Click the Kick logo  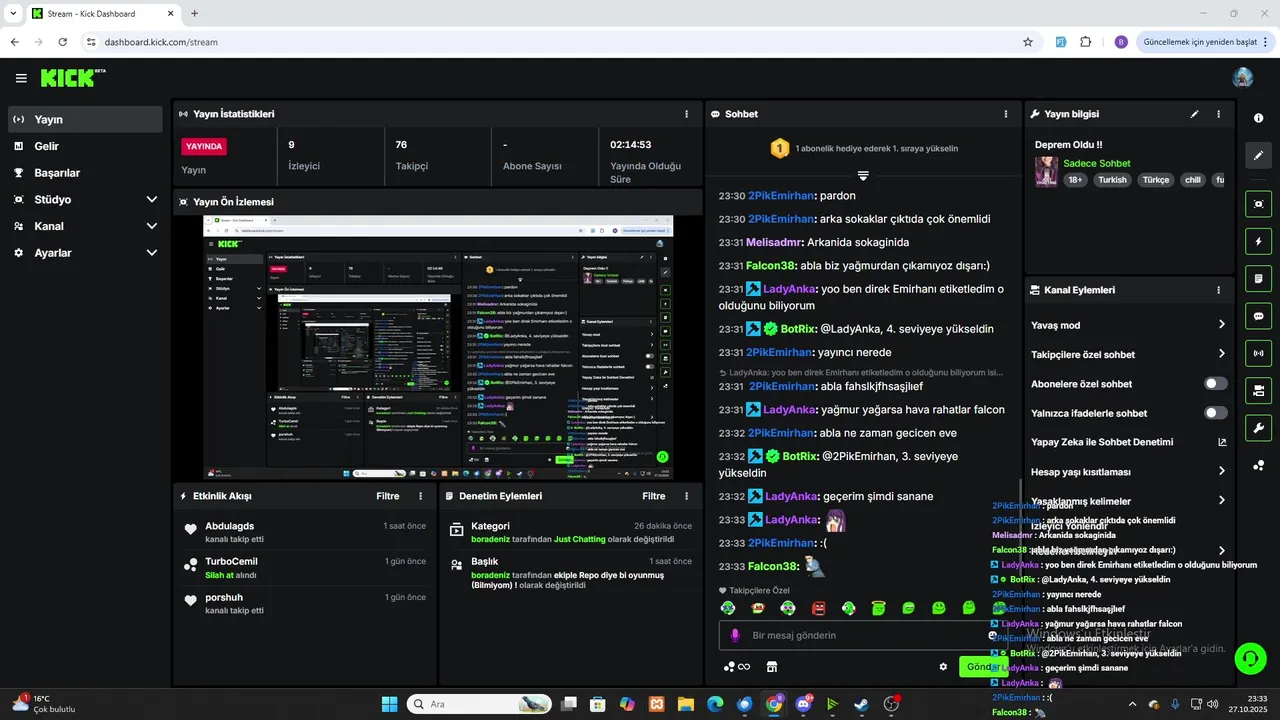pyautogui.click(x=73, y=78)
